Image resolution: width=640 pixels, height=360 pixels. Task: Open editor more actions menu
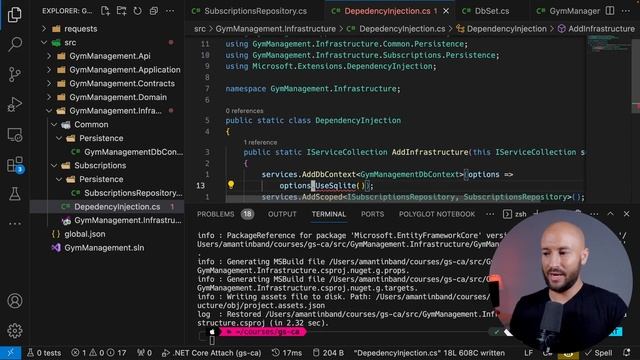[x=626, y=11]
